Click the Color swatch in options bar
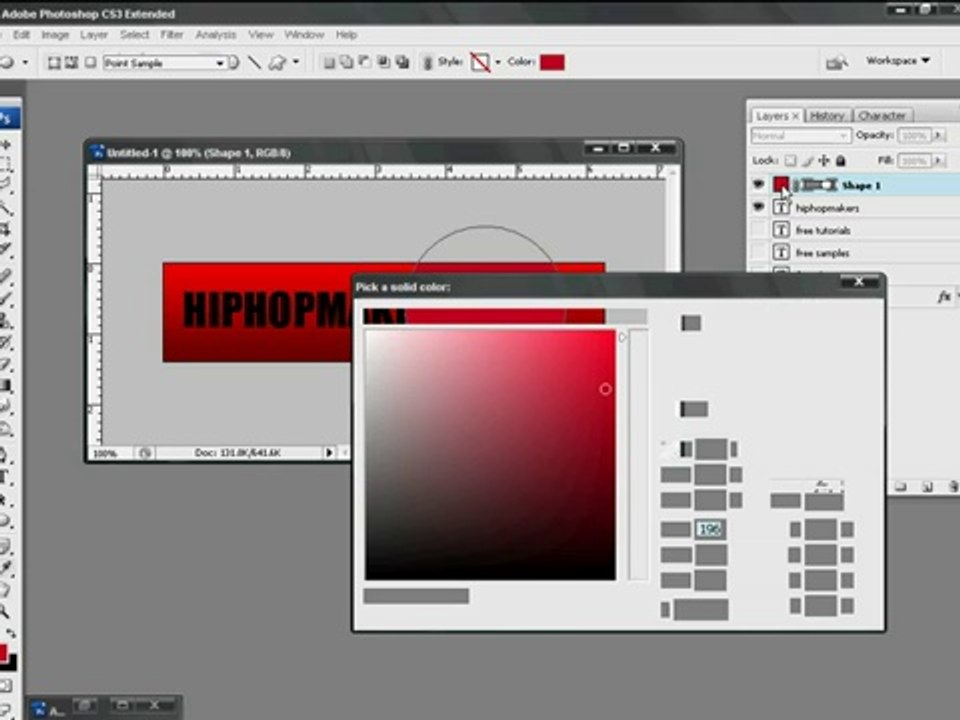This screenshot has width=960, height=720. pyautogui.click(x=552, y=62)
